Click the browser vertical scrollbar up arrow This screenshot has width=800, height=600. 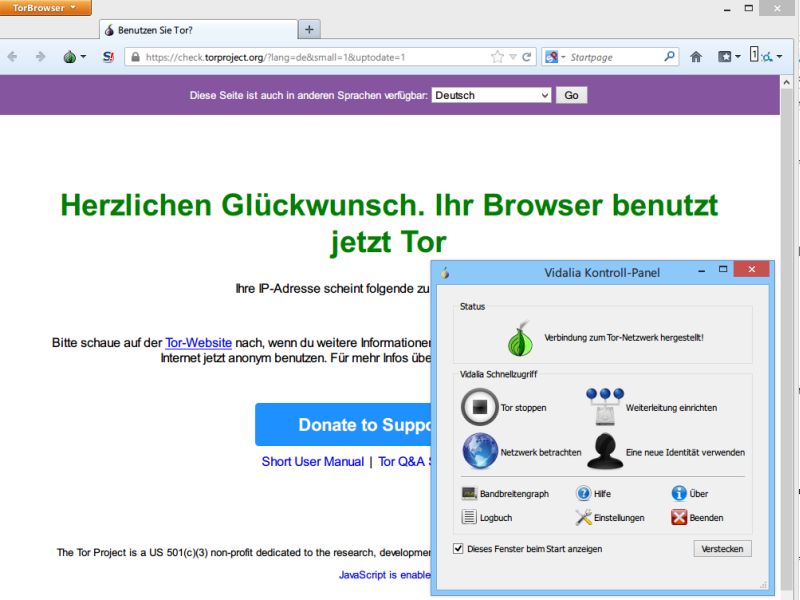(x=786, y=82)
